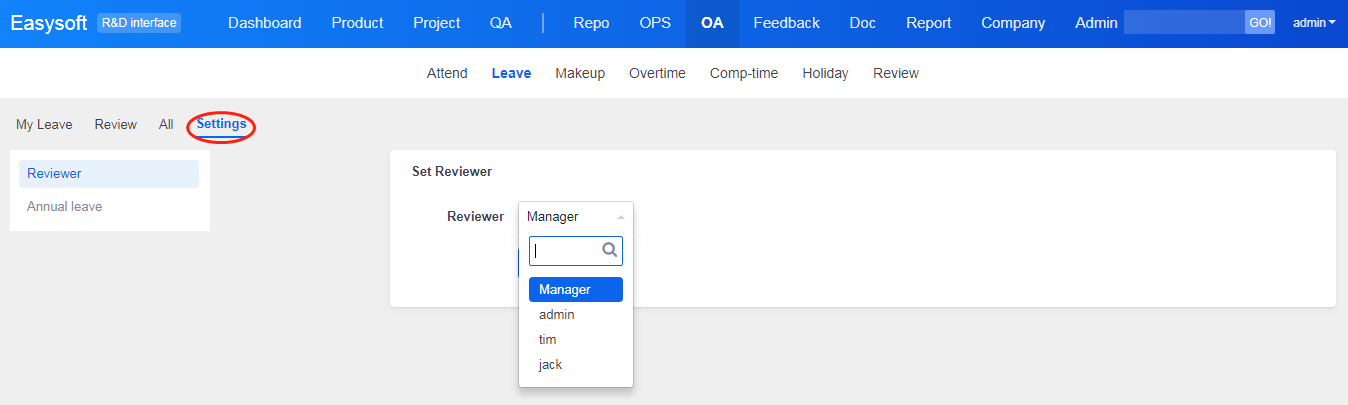Click the Easysoft logo
The width and height of the screenshot is (1348, 405).
pyautogui.click(x=49, y=23)
